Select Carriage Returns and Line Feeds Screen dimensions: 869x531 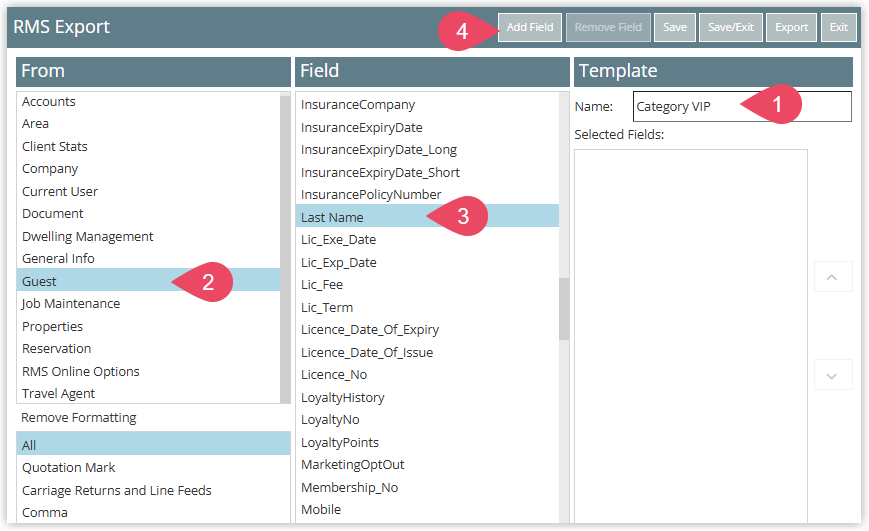click(x=154, y=491)
